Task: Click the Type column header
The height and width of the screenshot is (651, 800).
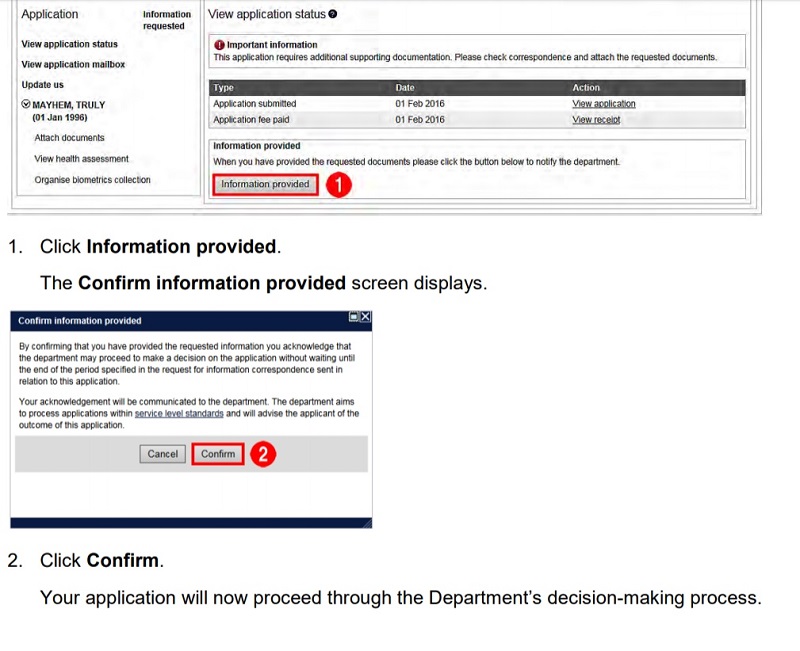Action: 223,88
